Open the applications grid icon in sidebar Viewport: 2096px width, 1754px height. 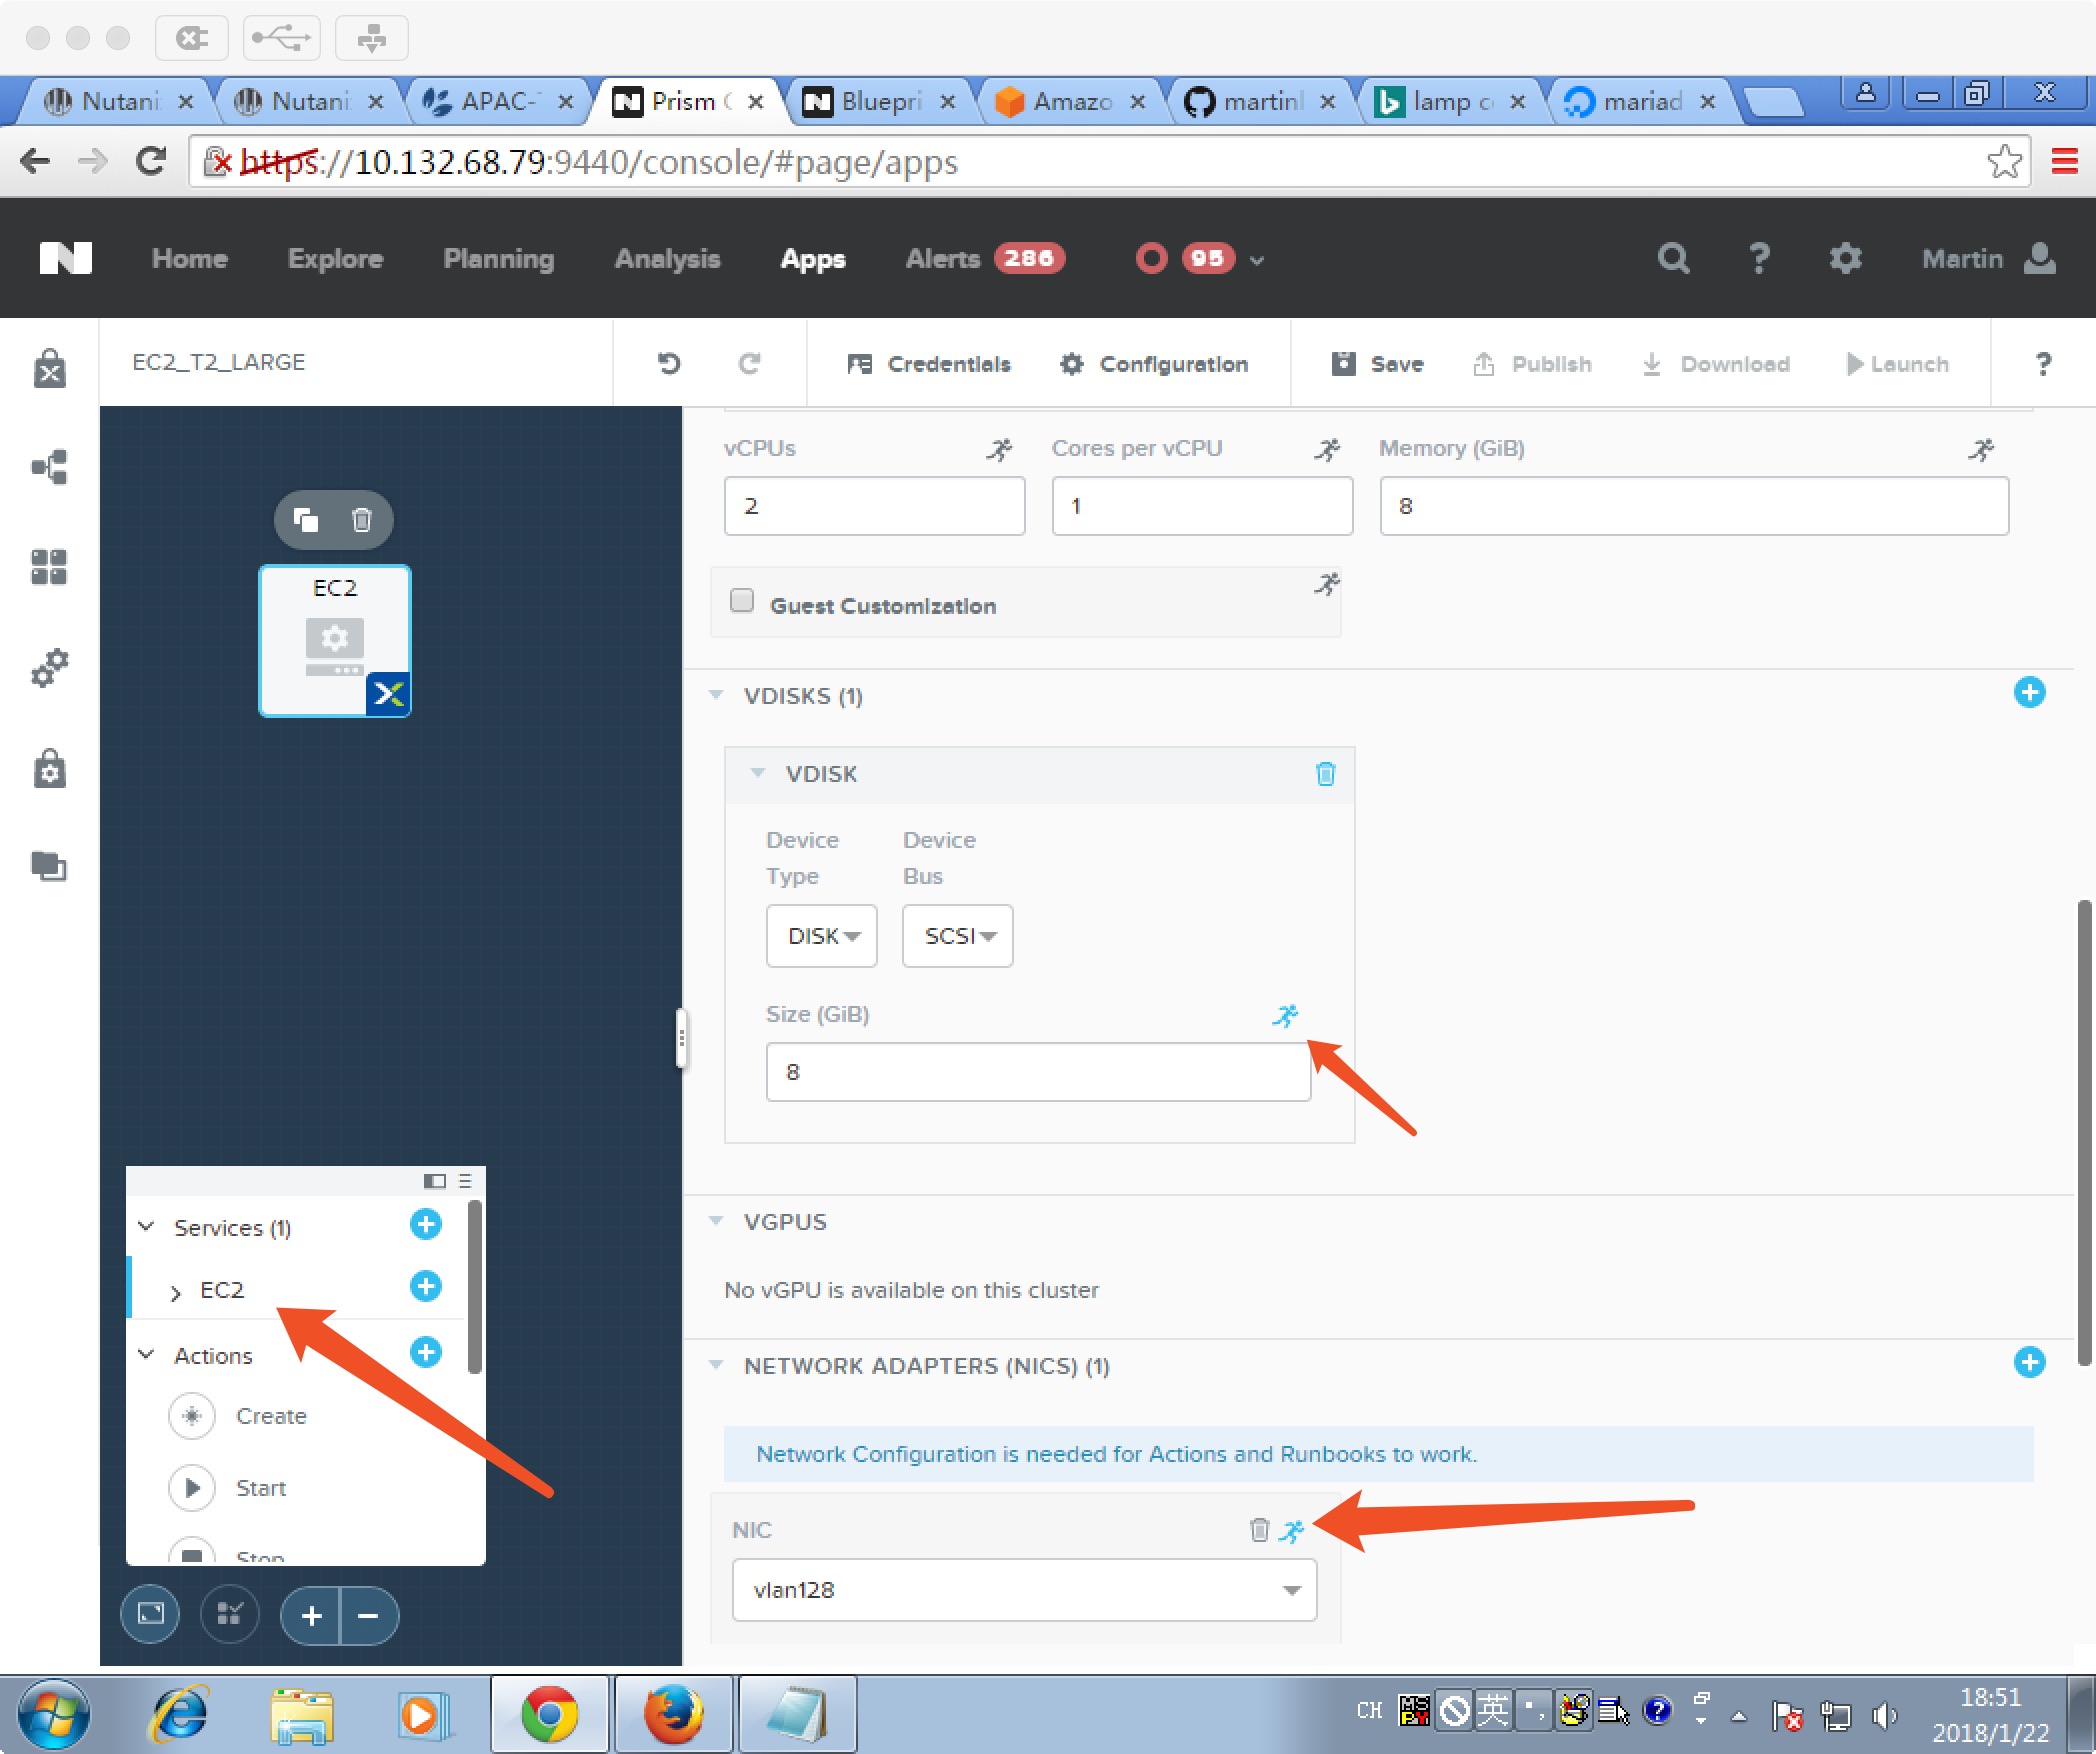click(49, 567)
